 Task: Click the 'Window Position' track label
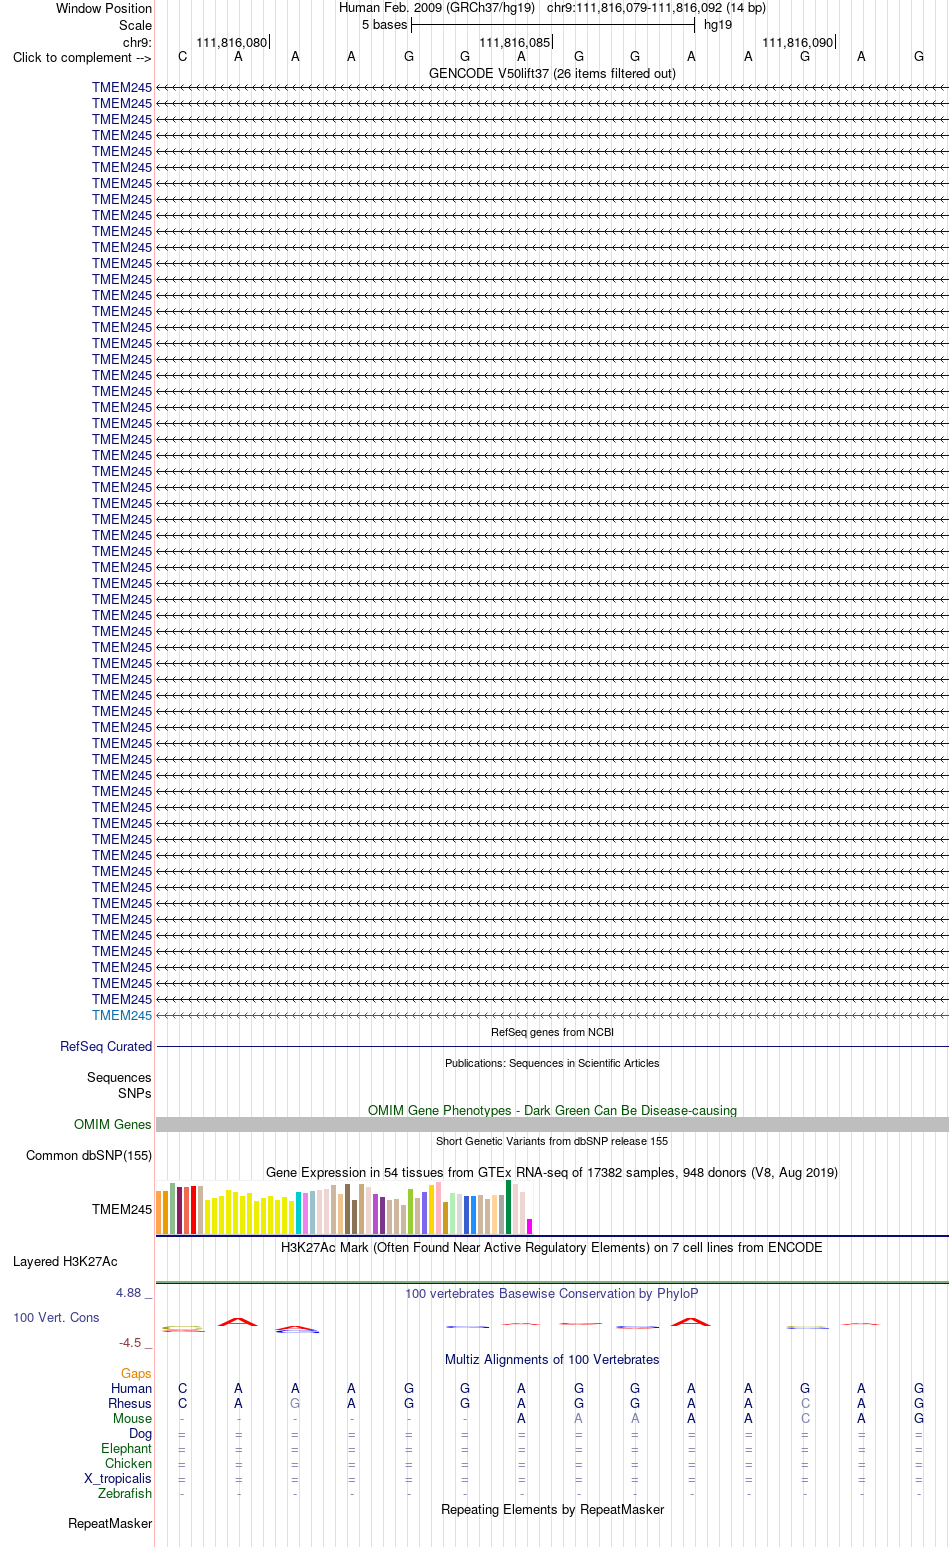[104, 8]
